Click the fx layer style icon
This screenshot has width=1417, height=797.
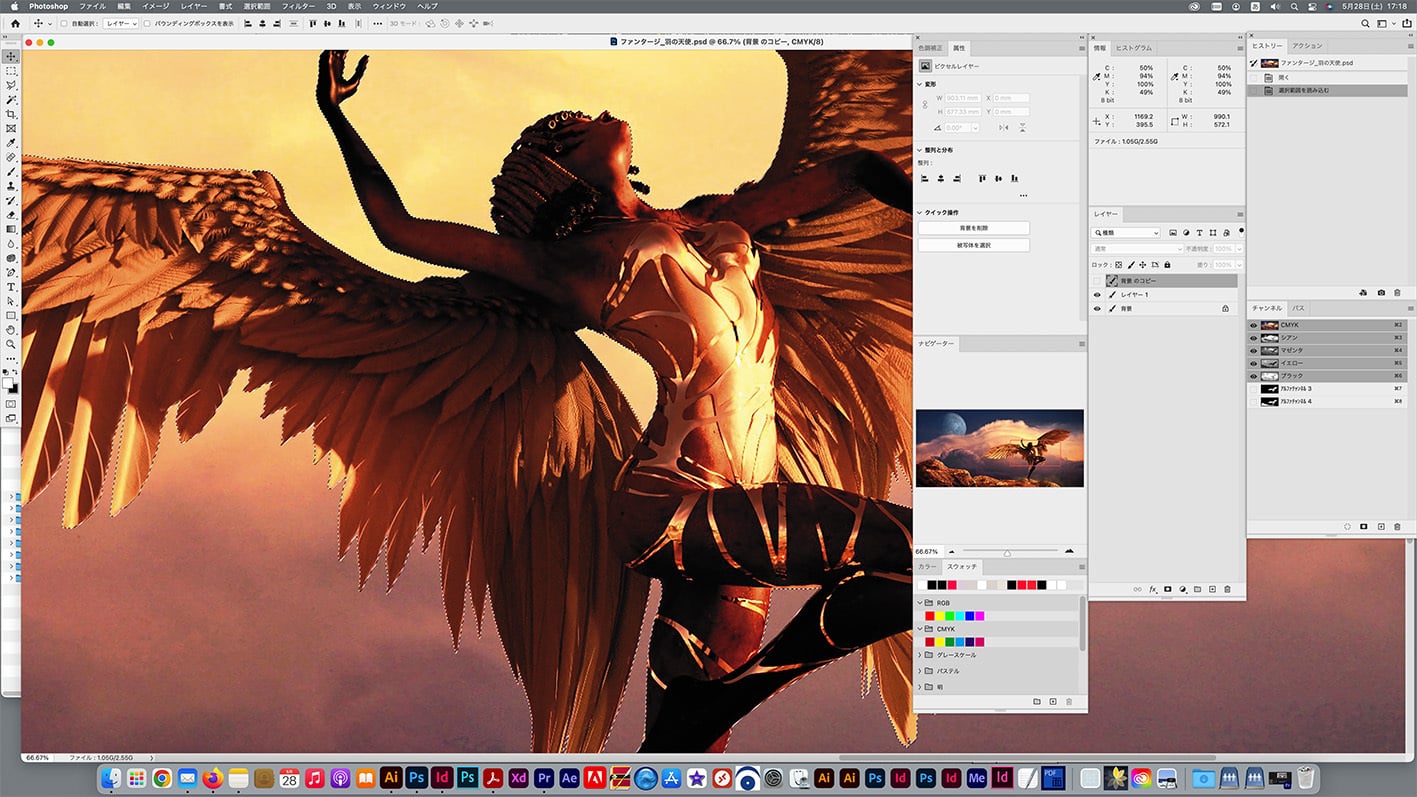pos(1153,589)
